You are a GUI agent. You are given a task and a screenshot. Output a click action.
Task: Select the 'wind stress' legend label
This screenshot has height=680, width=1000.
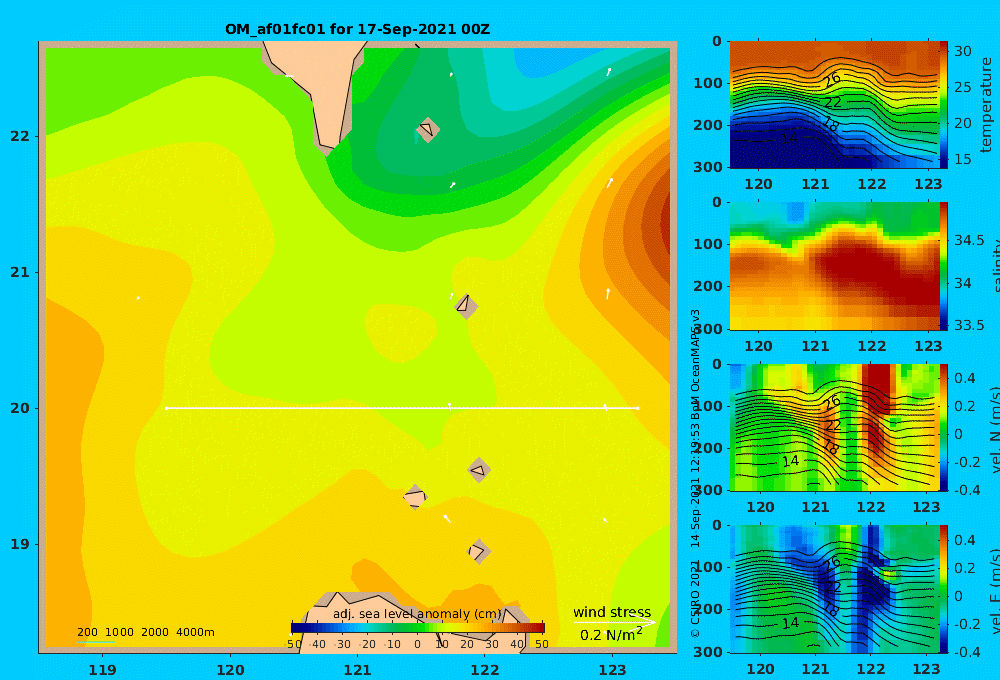[x=612, y=612]
